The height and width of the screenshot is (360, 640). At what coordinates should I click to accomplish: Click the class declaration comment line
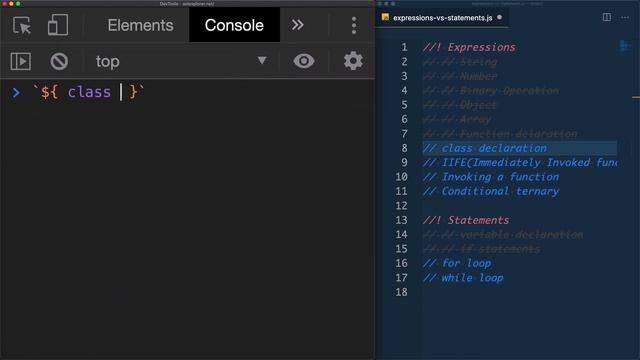tap(484, 148)
